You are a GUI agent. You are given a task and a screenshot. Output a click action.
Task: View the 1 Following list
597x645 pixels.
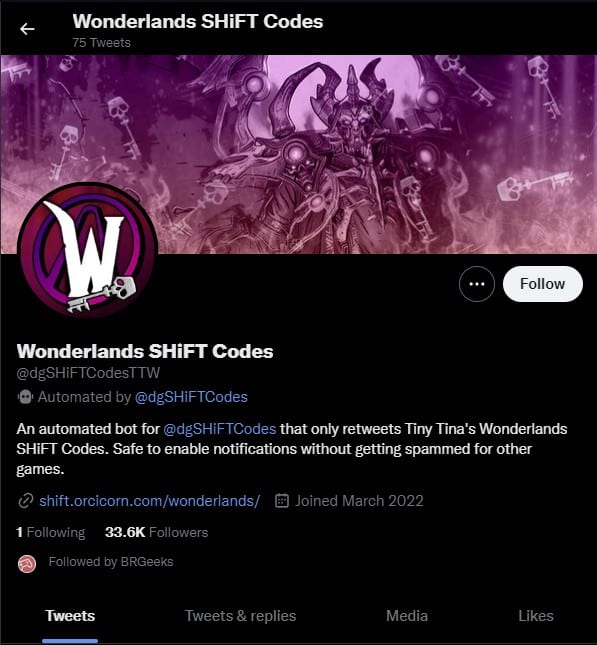pos(51,532)
